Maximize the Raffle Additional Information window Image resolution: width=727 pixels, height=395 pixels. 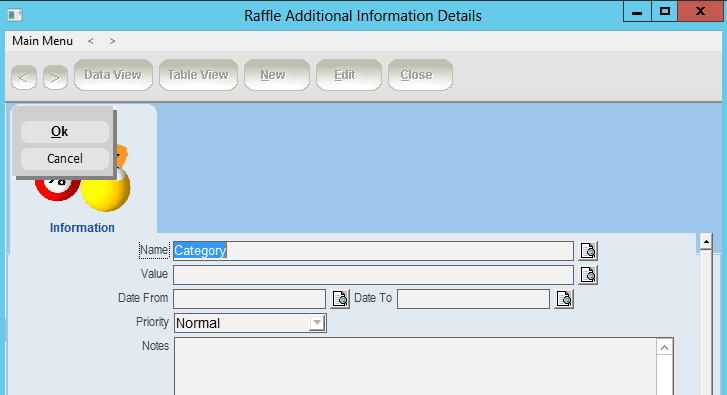[665, 11]
